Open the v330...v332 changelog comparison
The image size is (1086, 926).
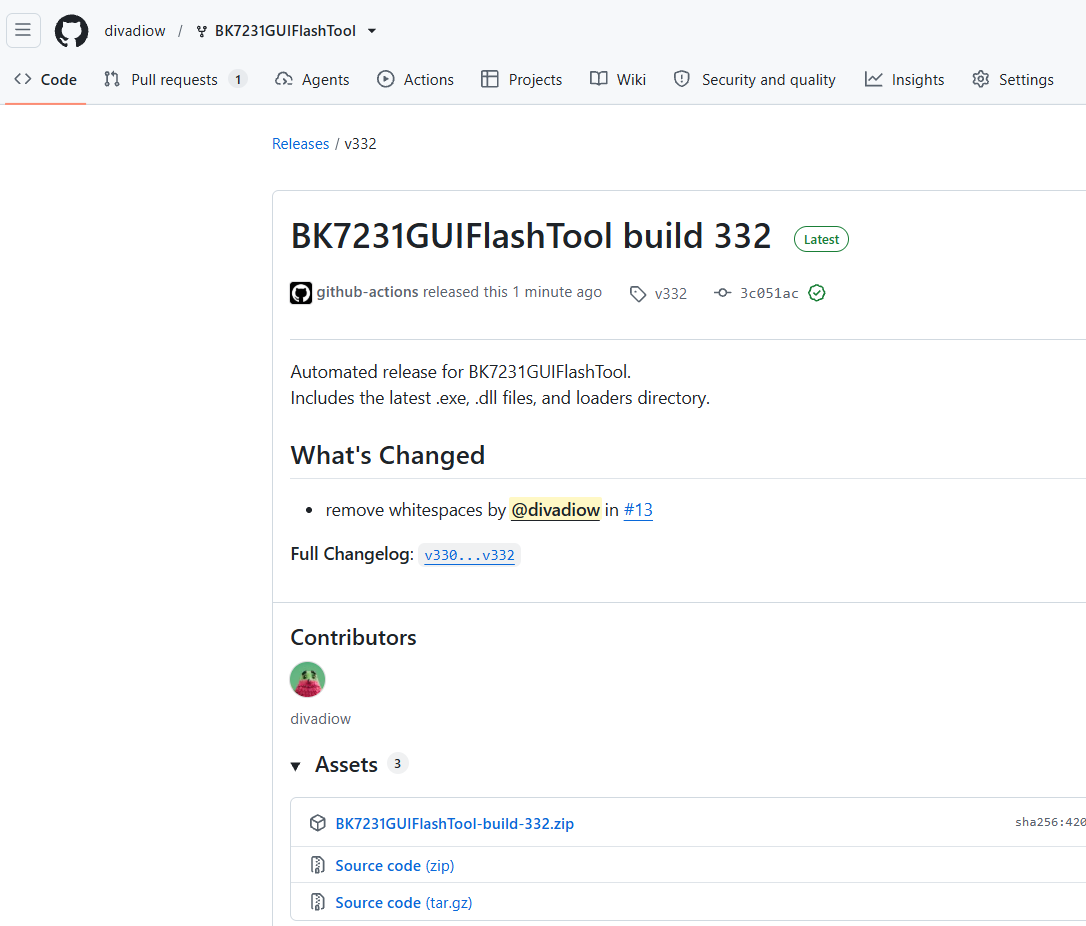[x=470, y=555]
